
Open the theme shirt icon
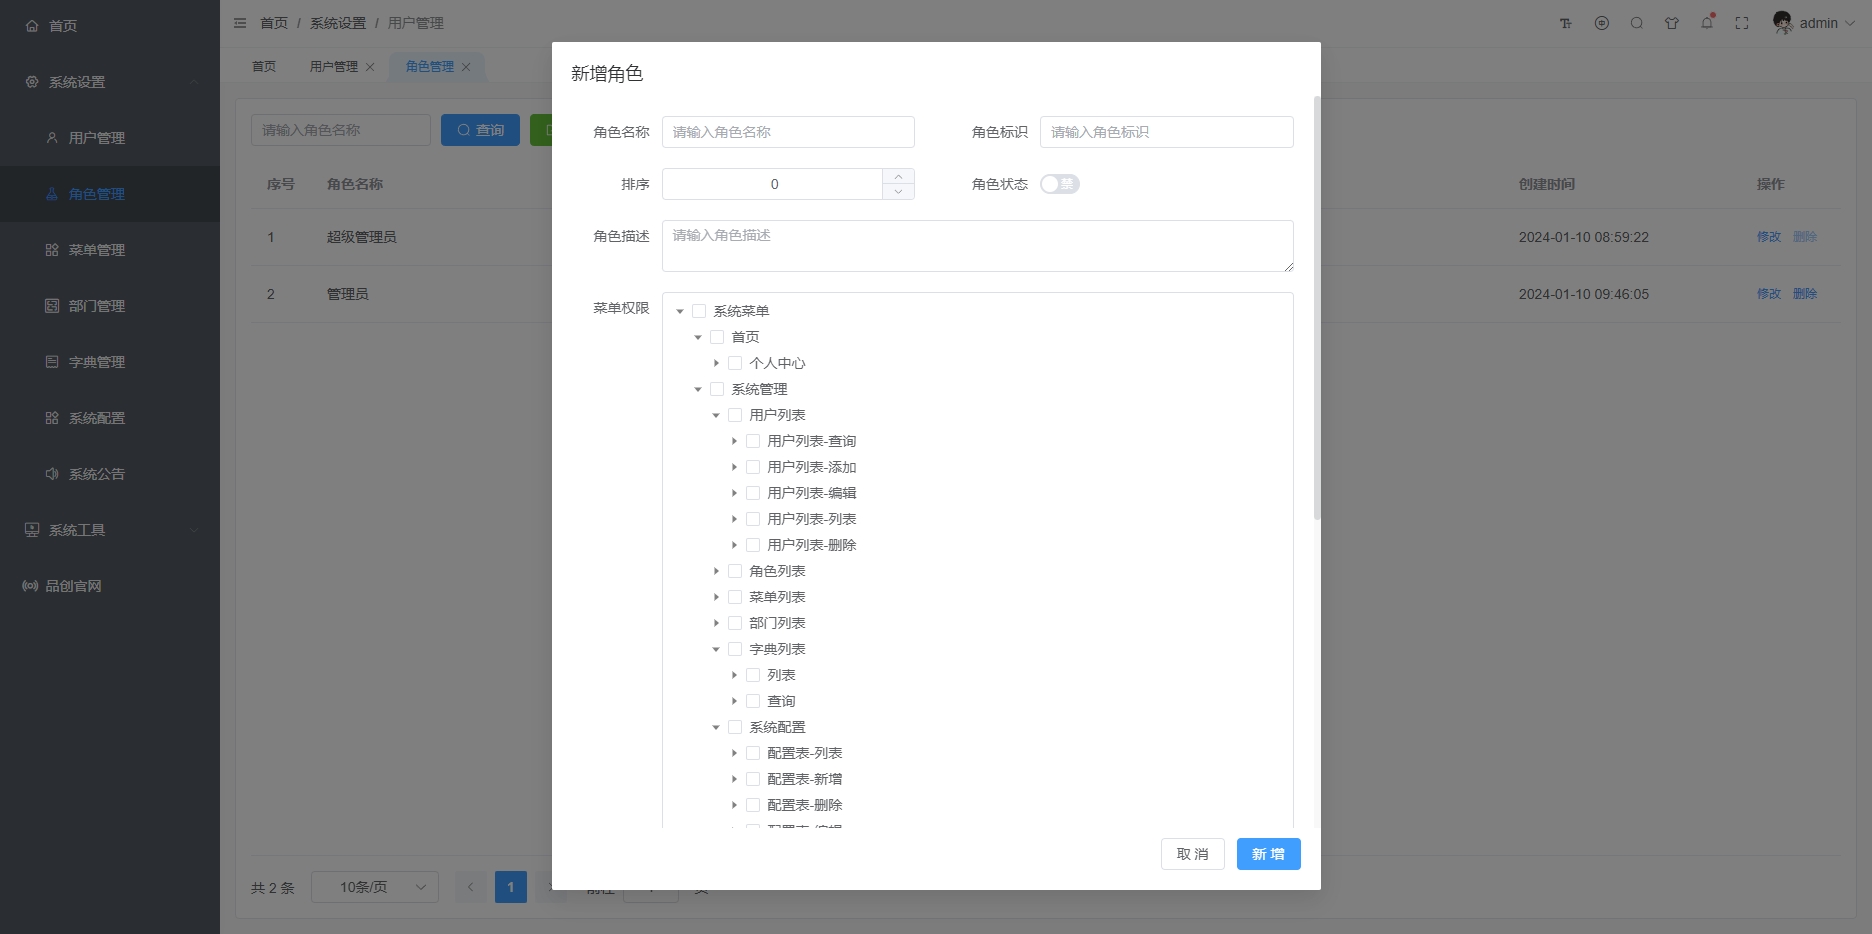tap(1672, 23)
